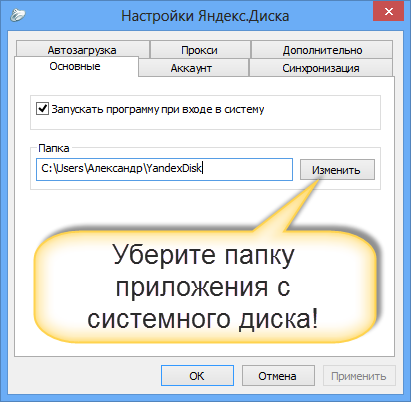This screenshot has width=411, height=402.
Task: Click the Применить button
Action: (359, 376)
